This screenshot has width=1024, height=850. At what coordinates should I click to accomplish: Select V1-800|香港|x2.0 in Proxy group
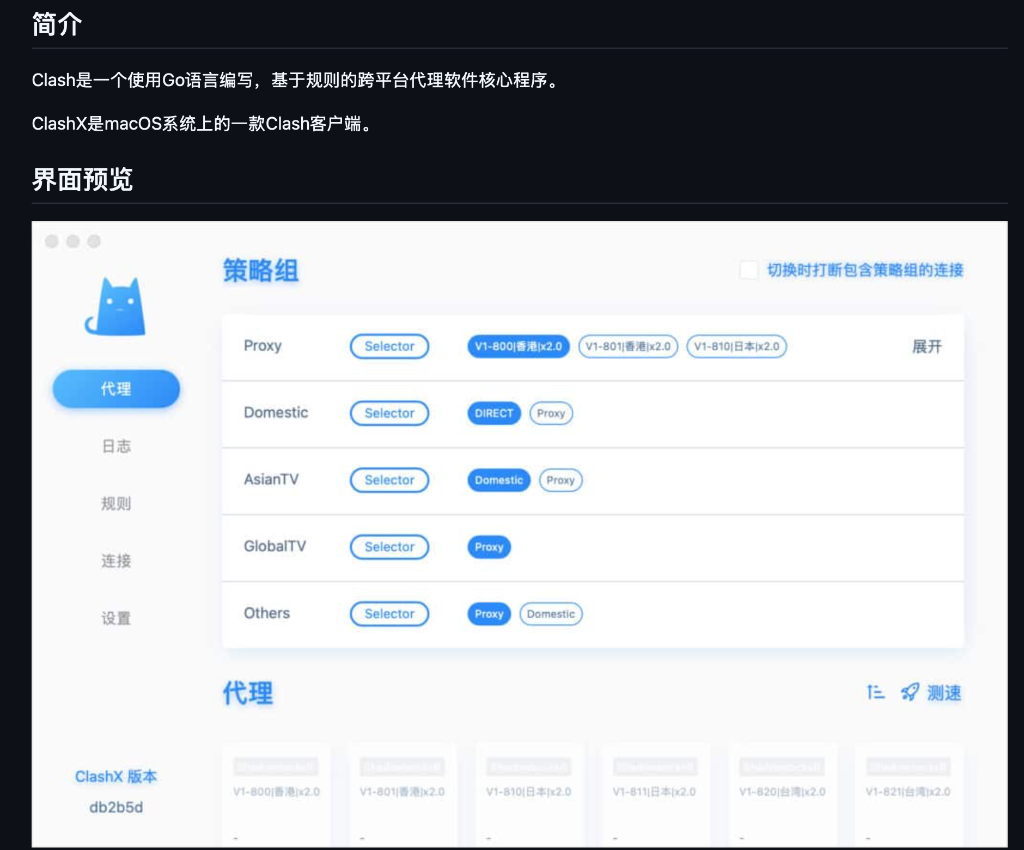pyautogui.click(x=519, y=347)
